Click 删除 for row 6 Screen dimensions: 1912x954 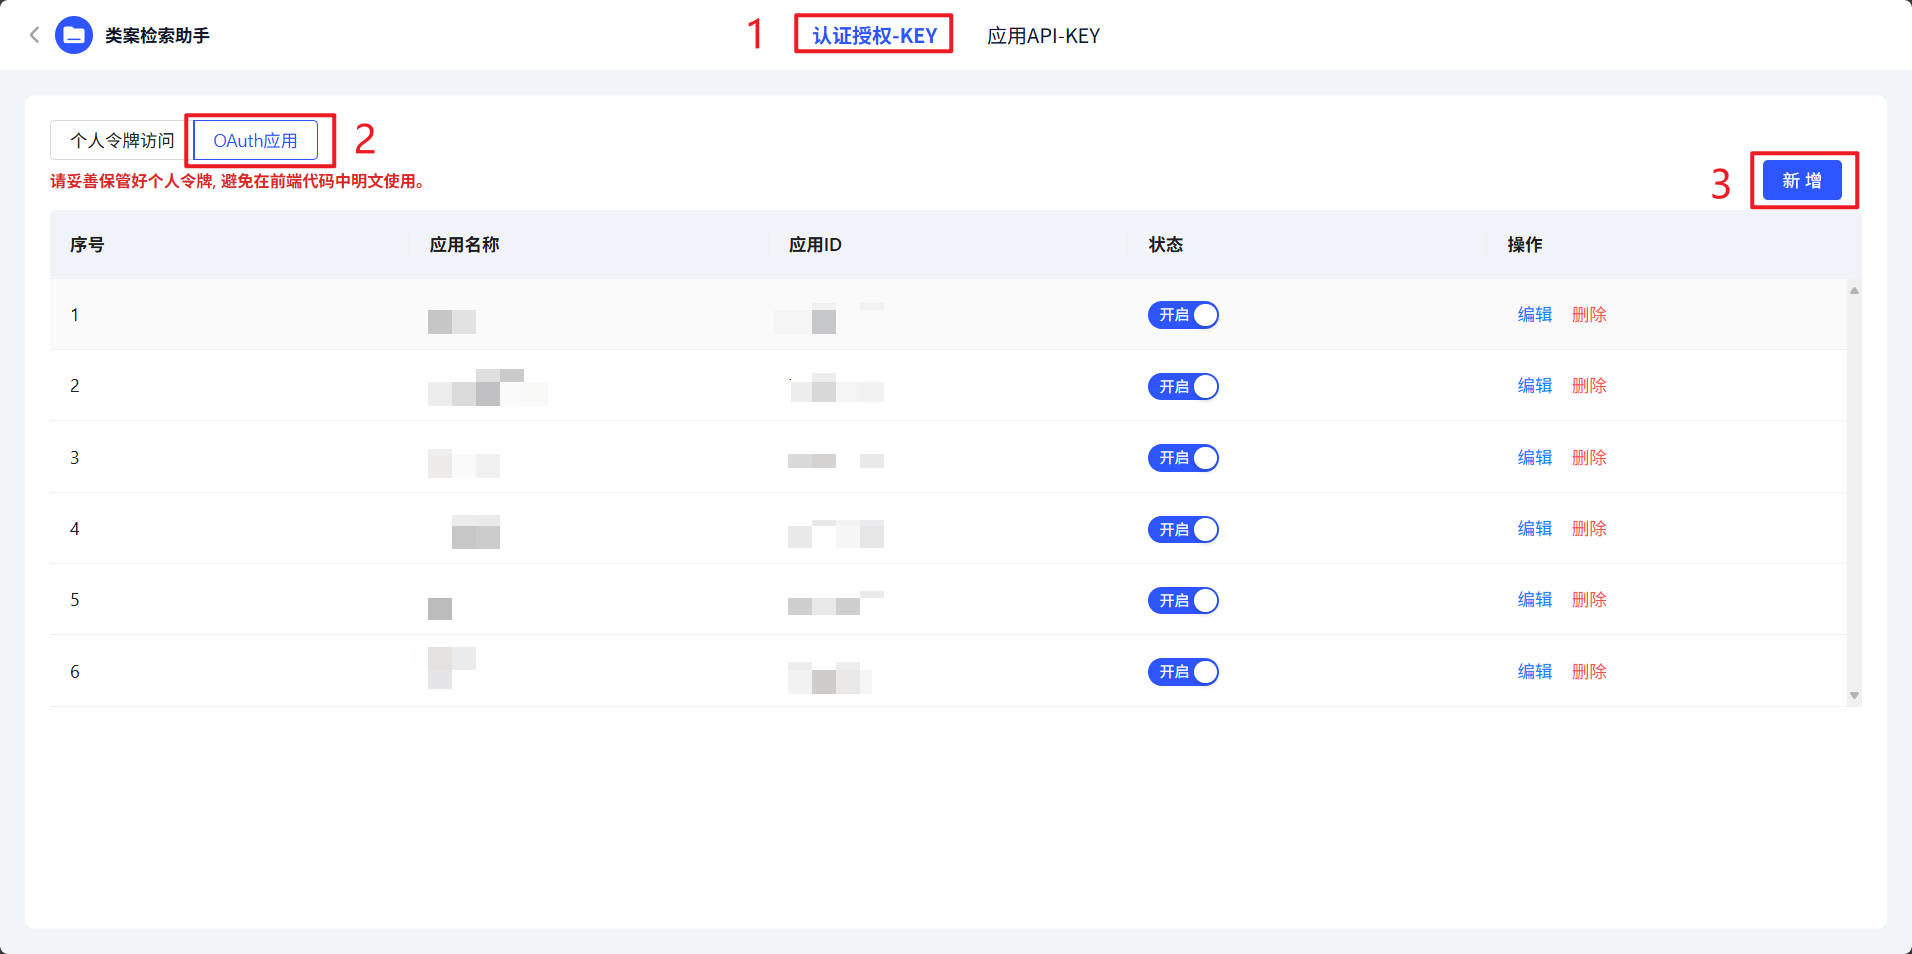click(1589, 671)
